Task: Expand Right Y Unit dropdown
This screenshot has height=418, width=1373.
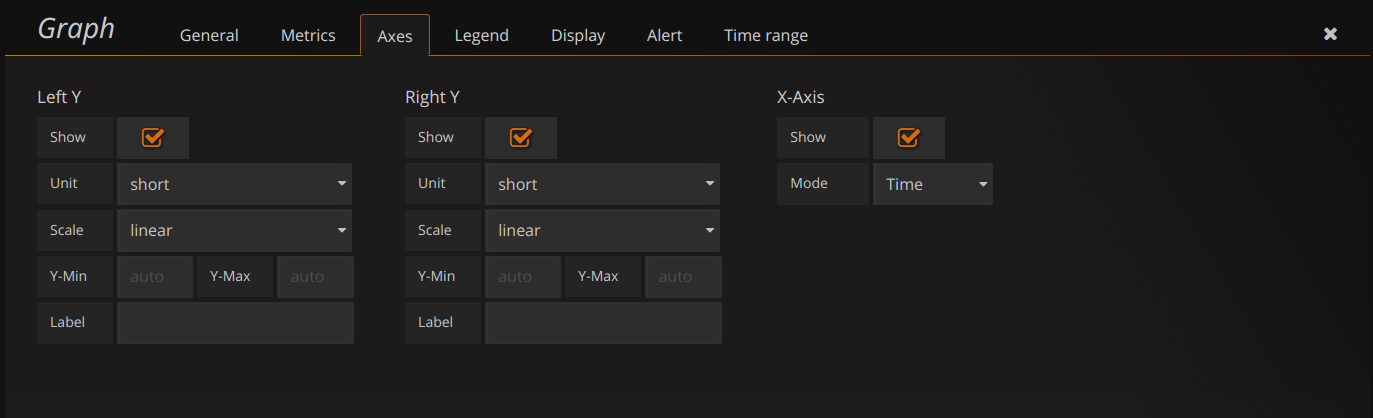Action: 602,184
